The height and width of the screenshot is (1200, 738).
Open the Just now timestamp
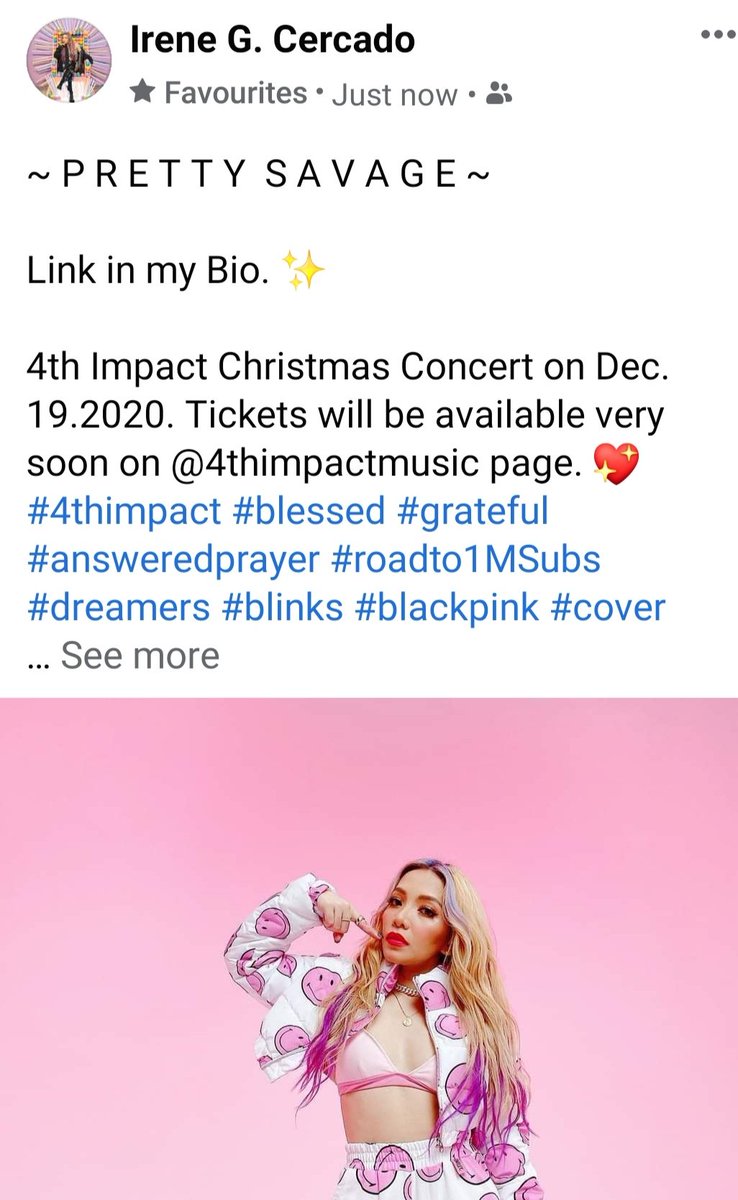394,95
